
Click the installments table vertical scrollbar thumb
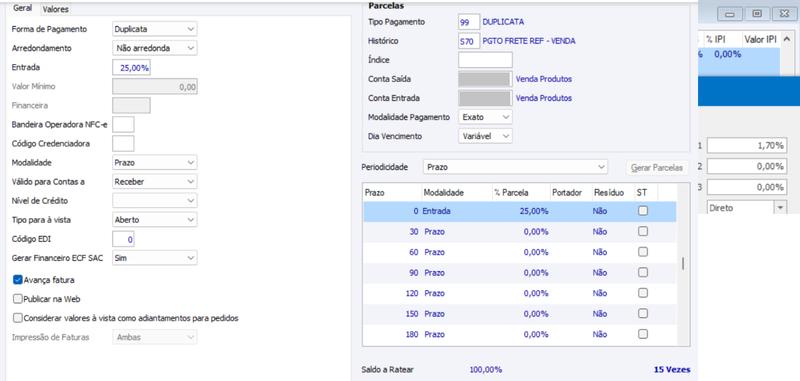coord(683,264)
